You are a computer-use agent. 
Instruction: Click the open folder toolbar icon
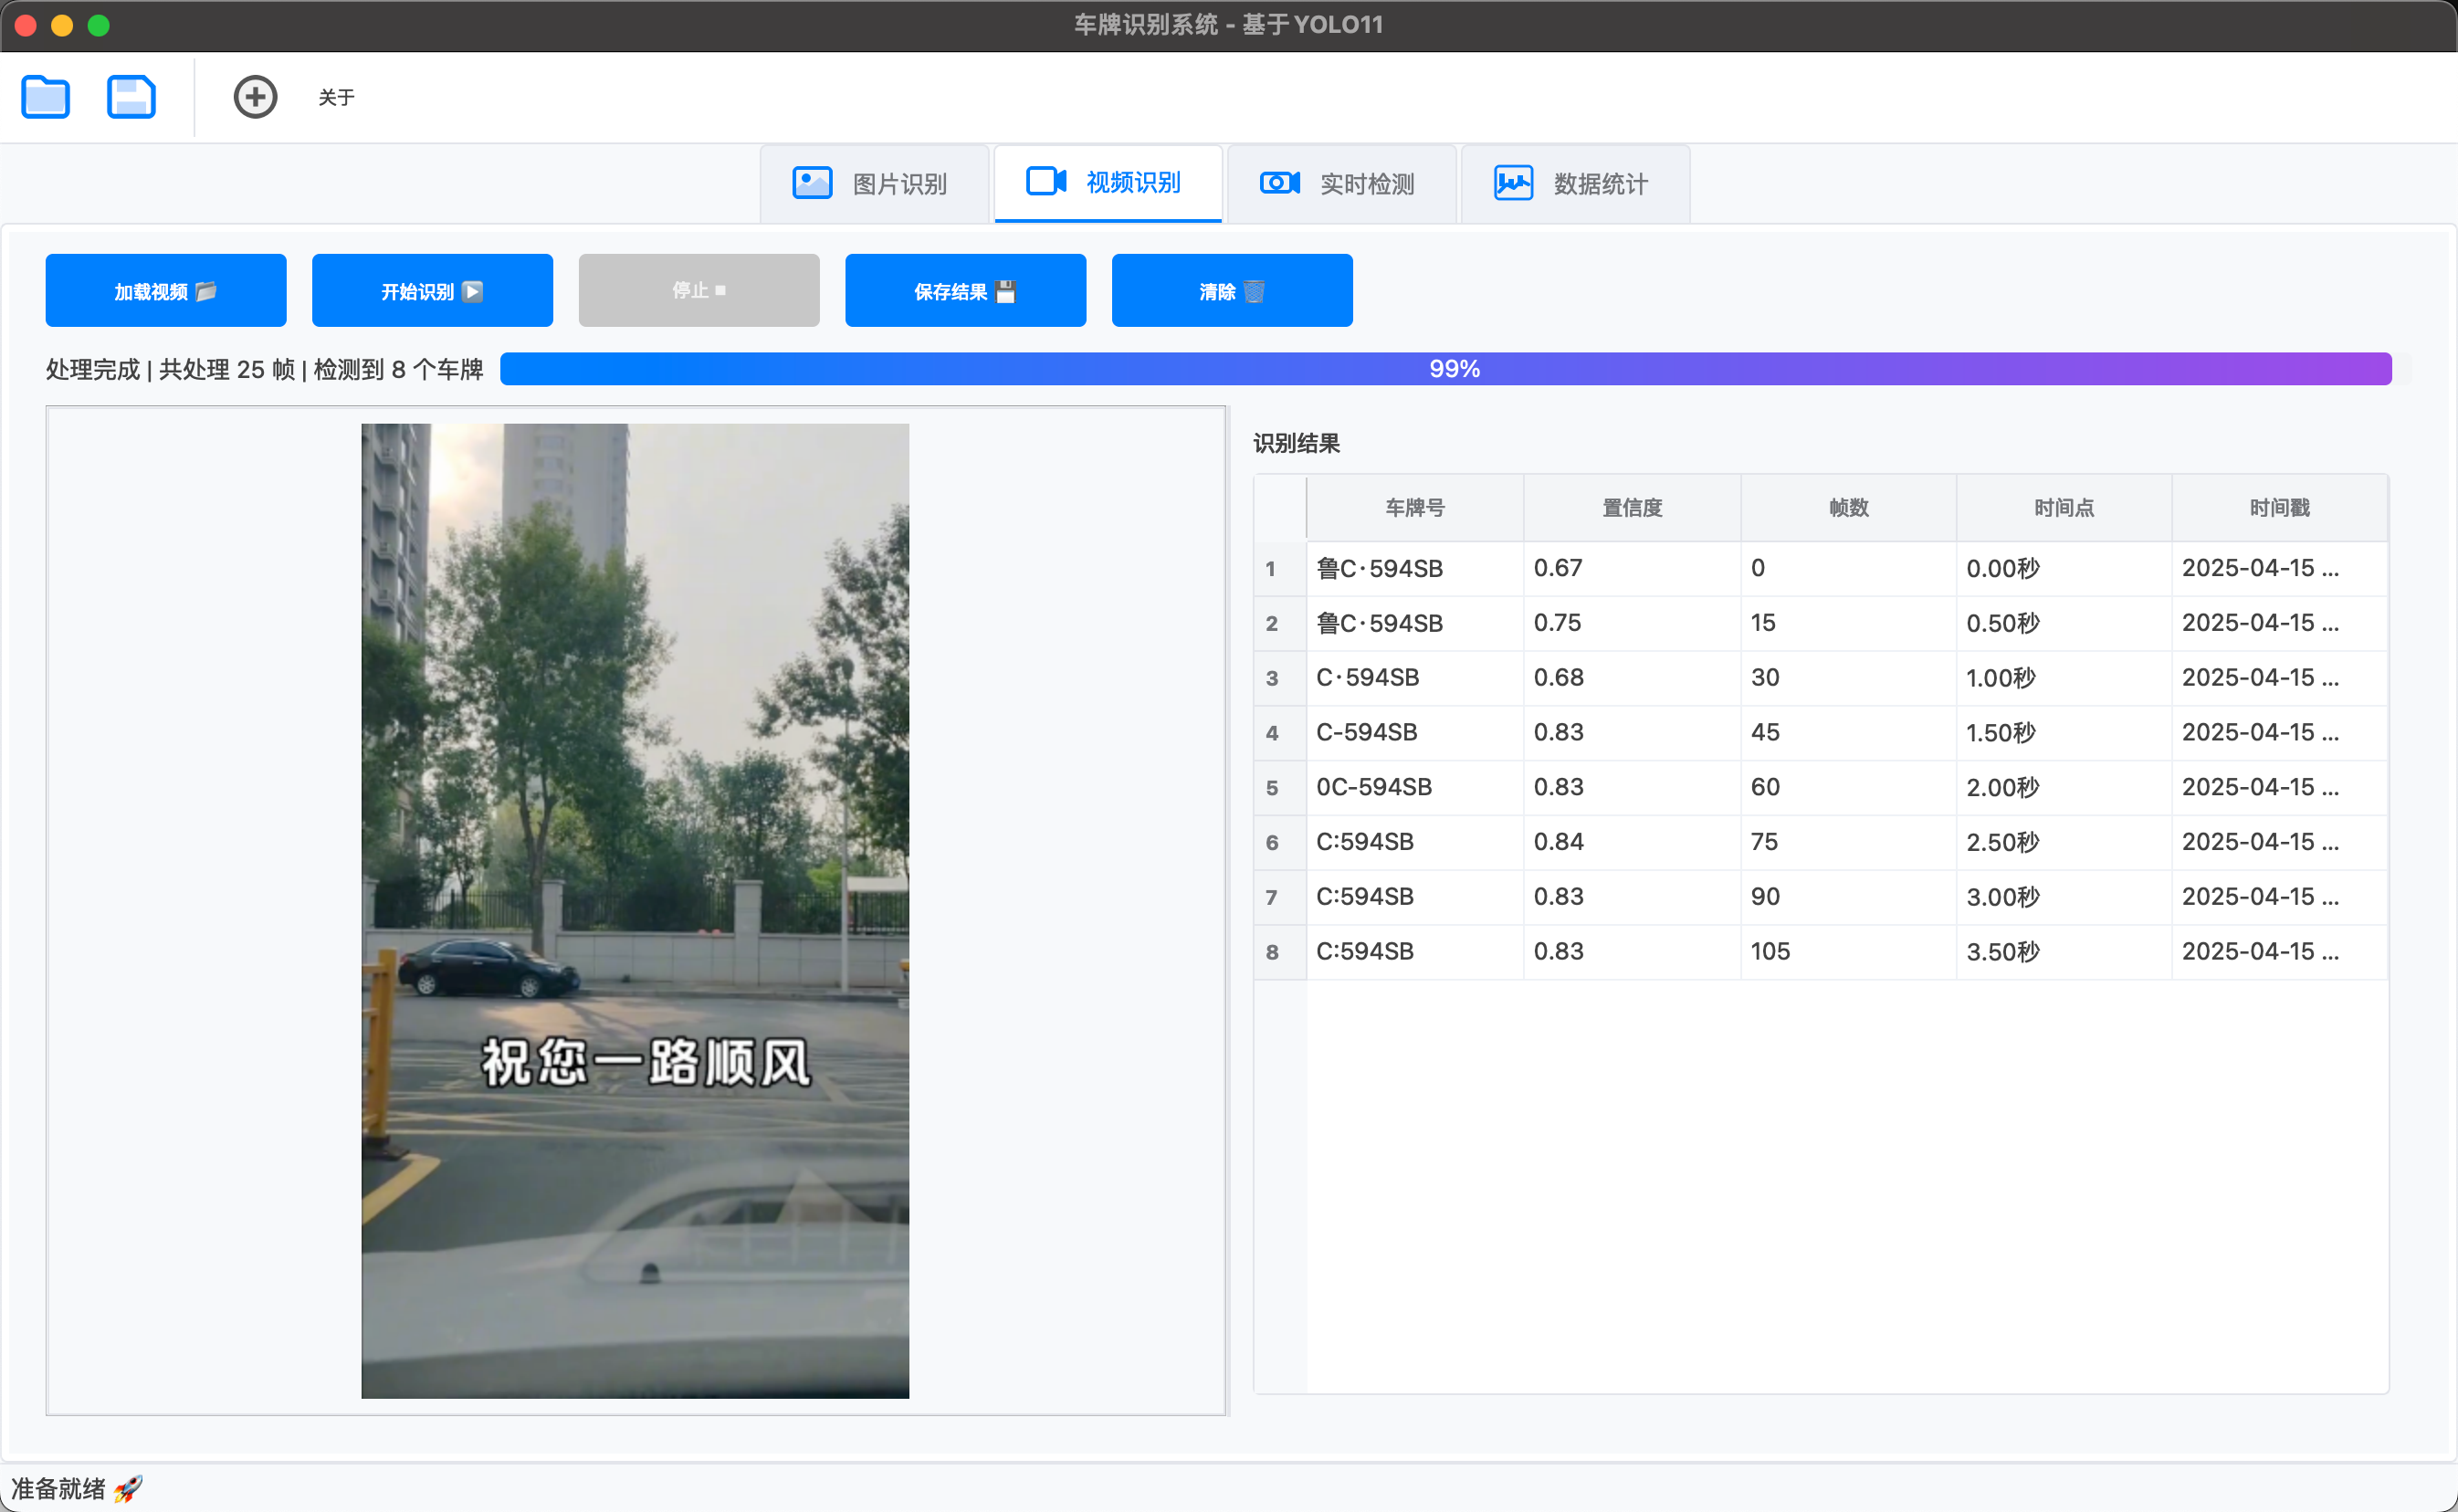46,97
